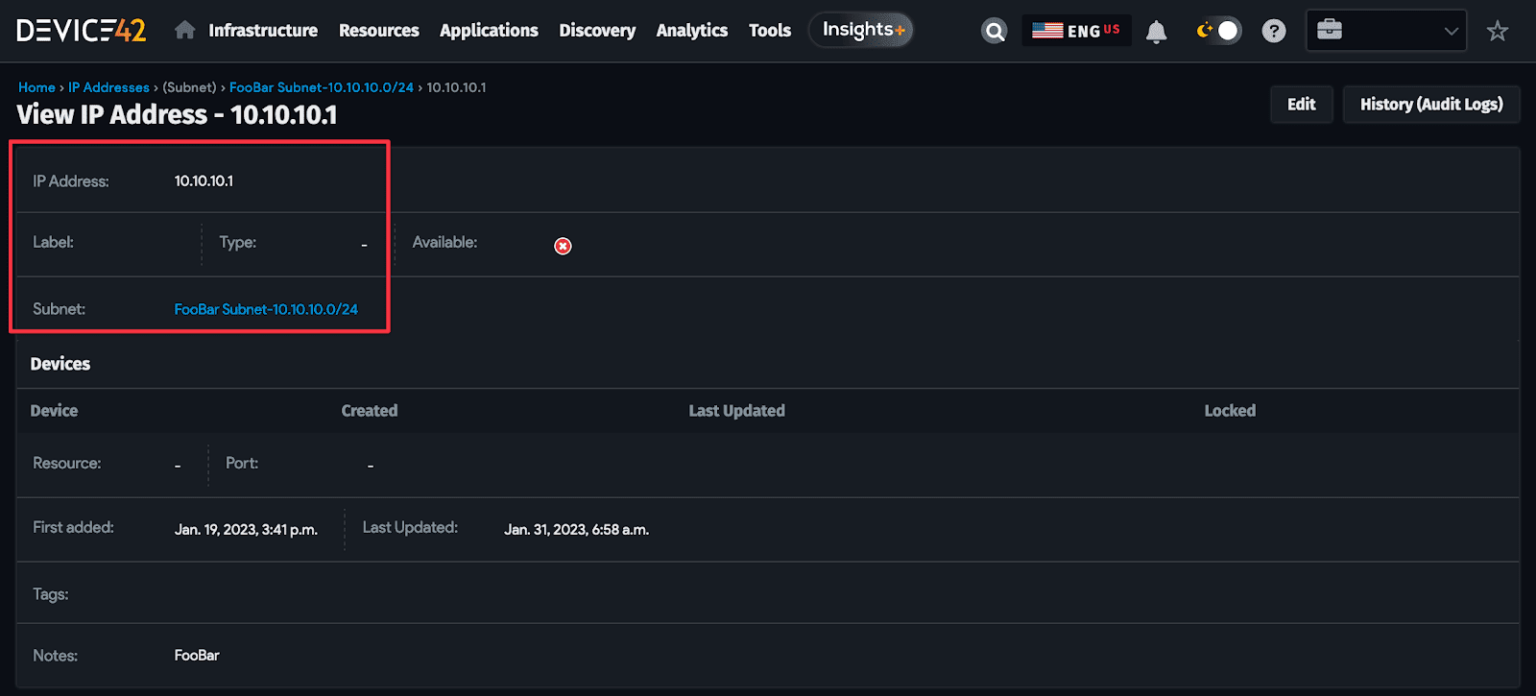Toggle dark mode with the moon switch
The image size is (1536, 696).
[x=1219, y=30]
